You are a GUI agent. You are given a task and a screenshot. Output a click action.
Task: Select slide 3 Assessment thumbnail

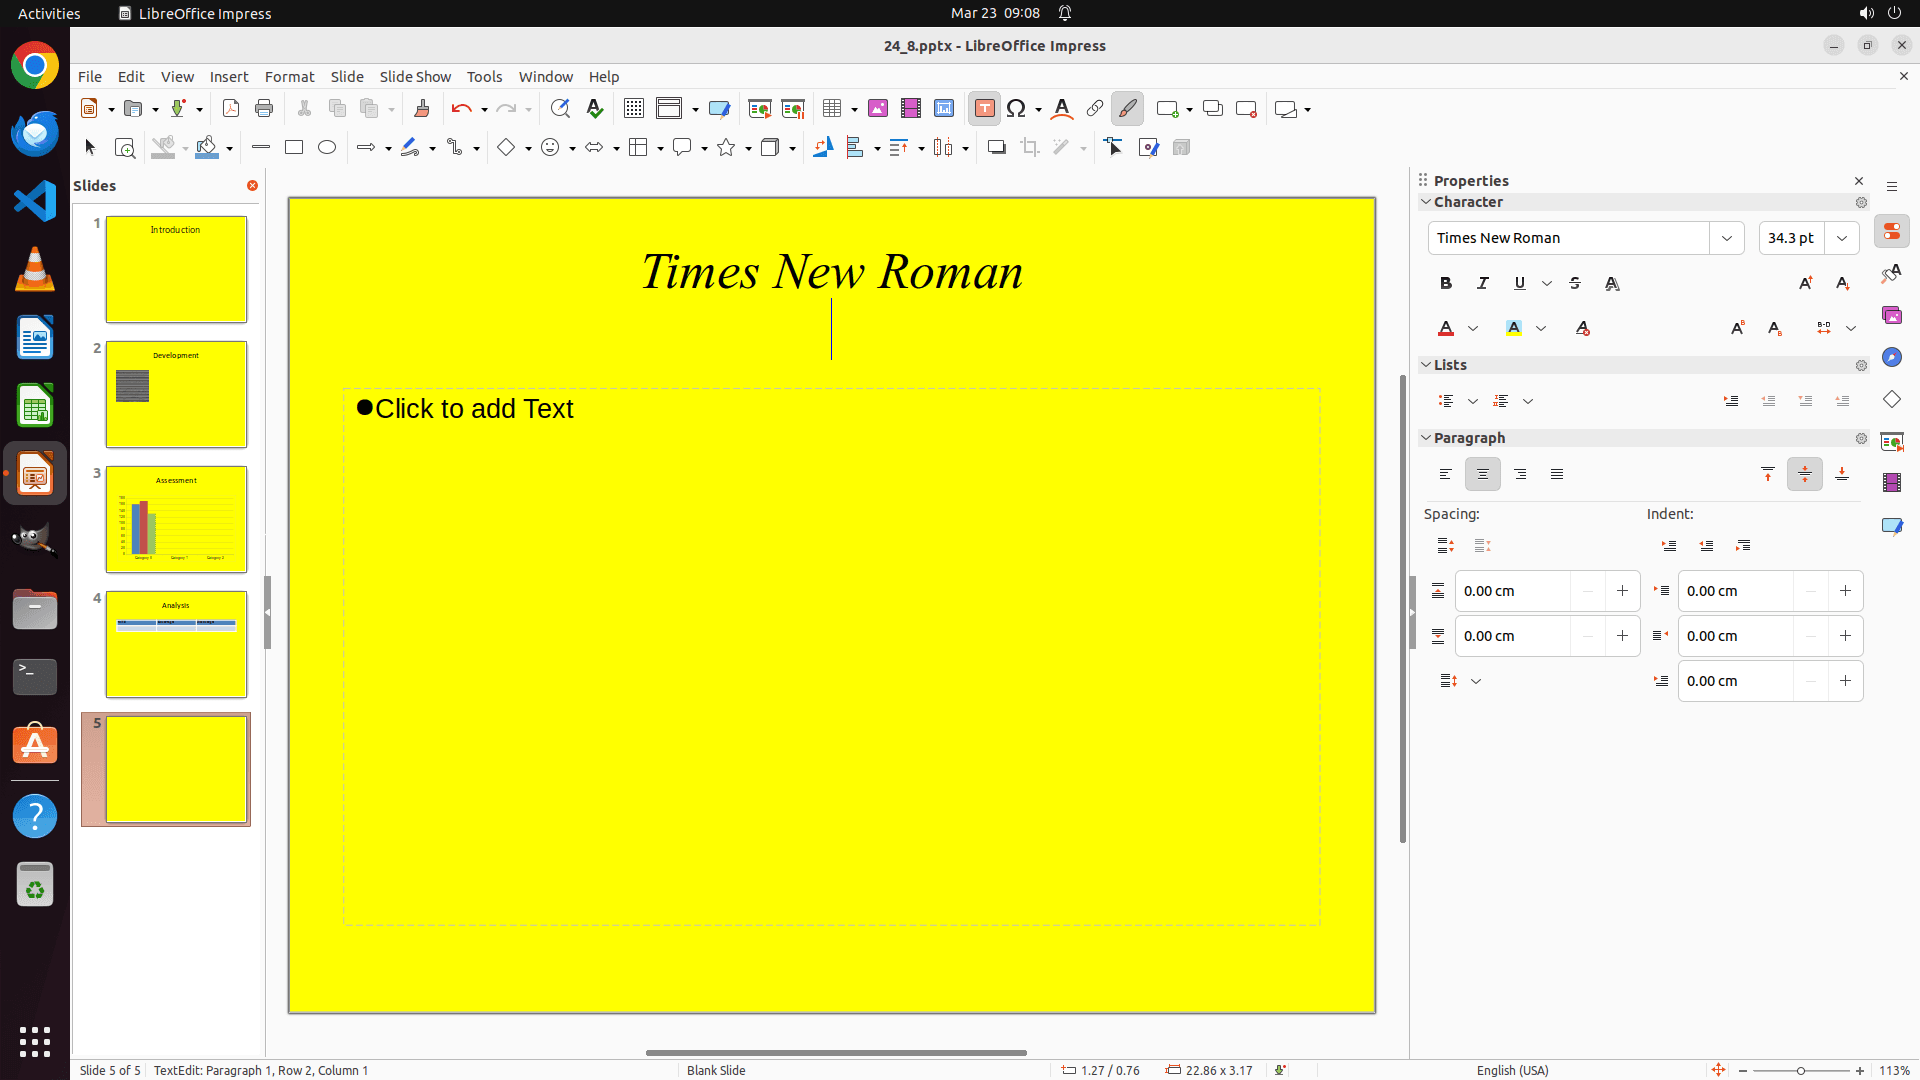pos(176,520)
